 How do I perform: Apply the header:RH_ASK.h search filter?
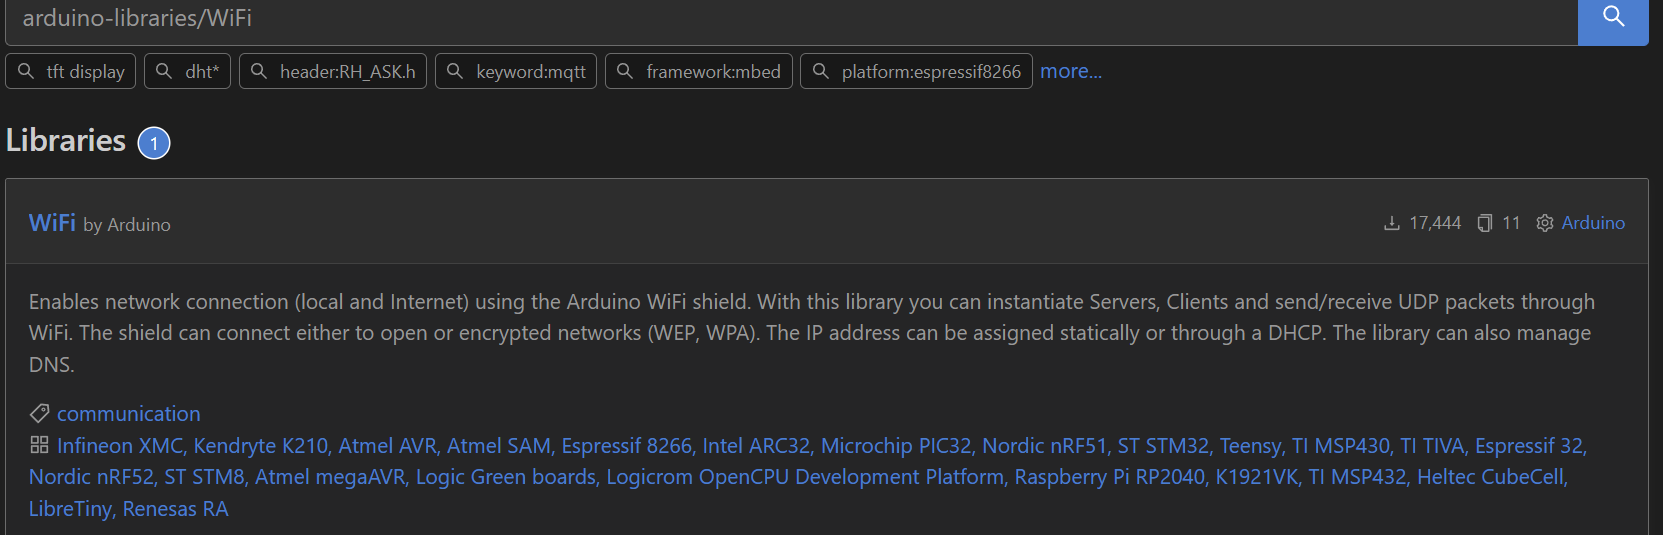[333, 71]
